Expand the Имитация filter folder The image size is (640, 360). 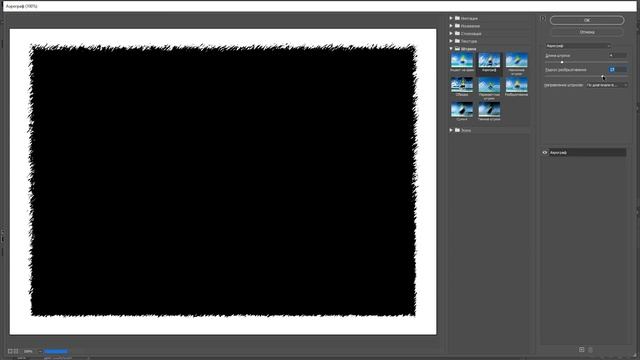click(x=451, y=18)
